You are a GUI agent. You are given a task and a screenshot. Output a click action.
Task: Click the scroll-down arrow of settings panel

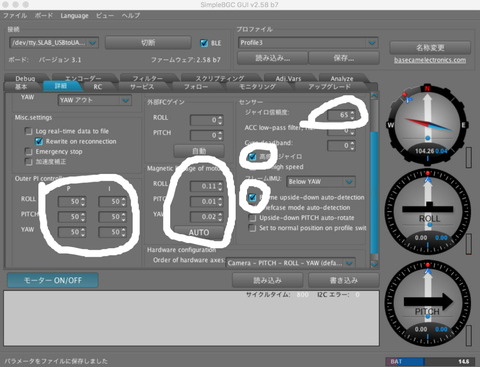click(374, 264)
